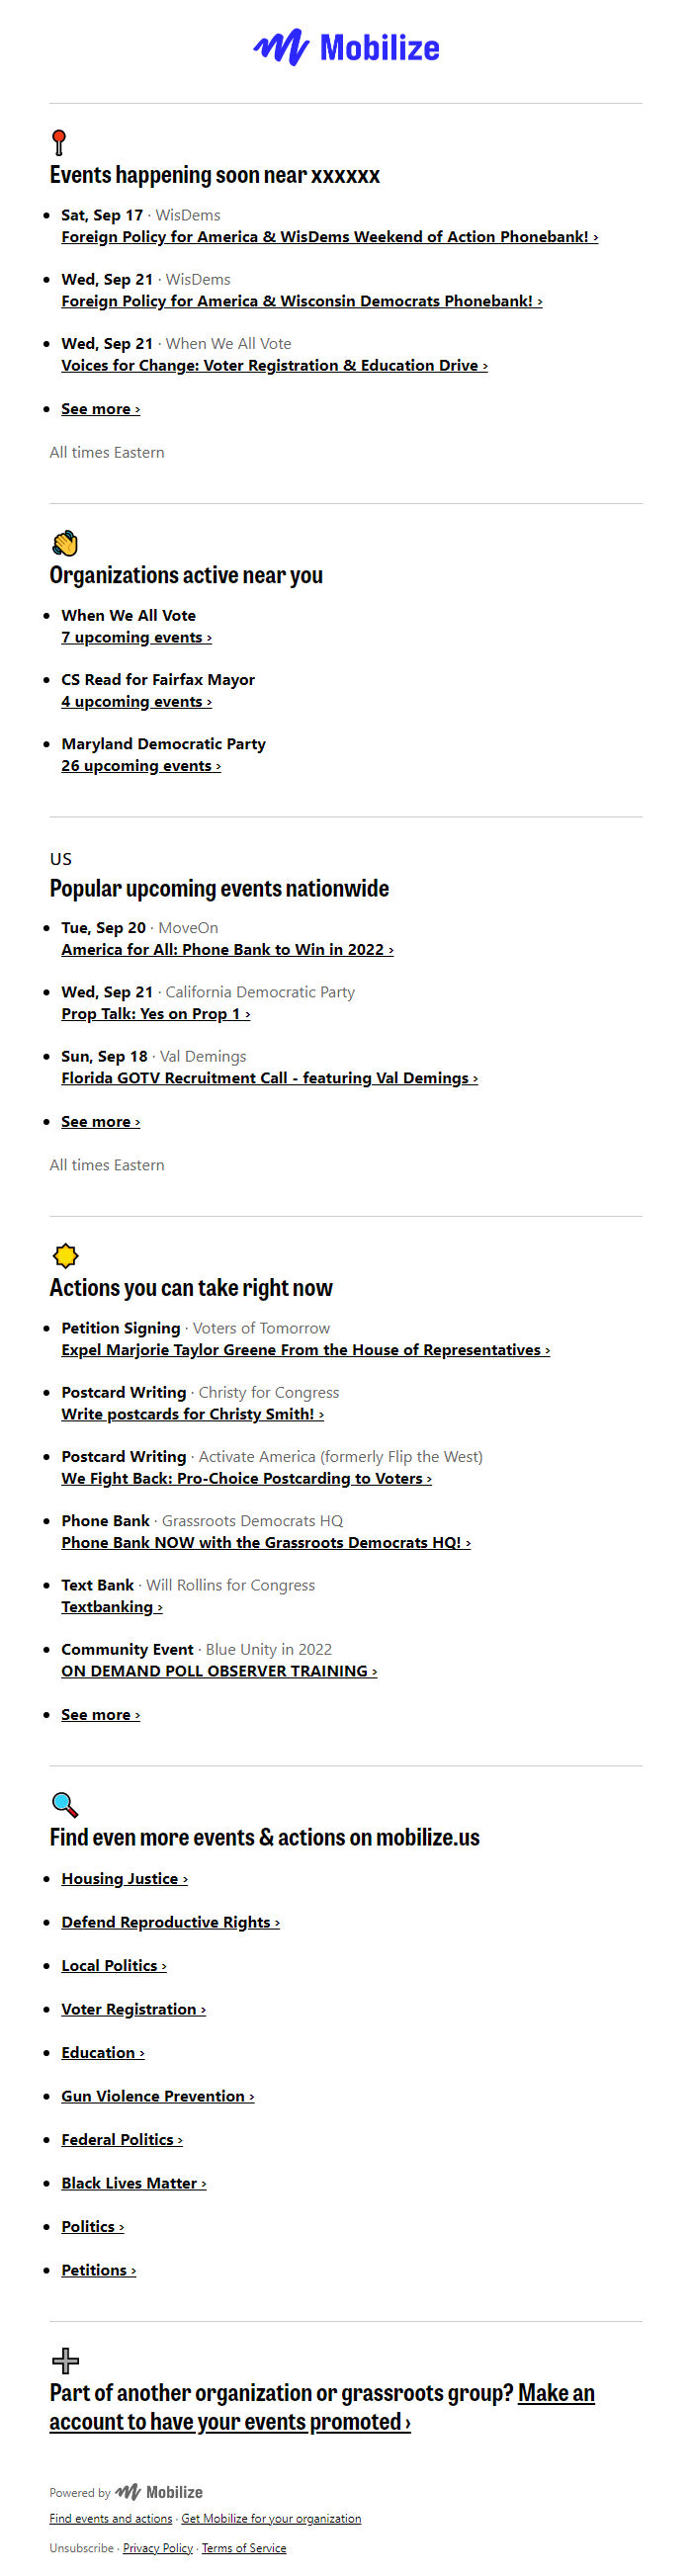692x2576 pixels.
Task: Click 'Popular upcoming events nationwide' heading
Action: [219, 887]
